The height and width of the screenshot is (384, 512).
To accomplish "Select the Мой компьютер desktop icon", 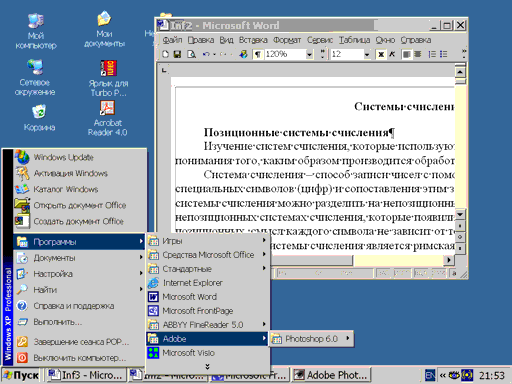I will pyautogui.click(x=36, y=31).
